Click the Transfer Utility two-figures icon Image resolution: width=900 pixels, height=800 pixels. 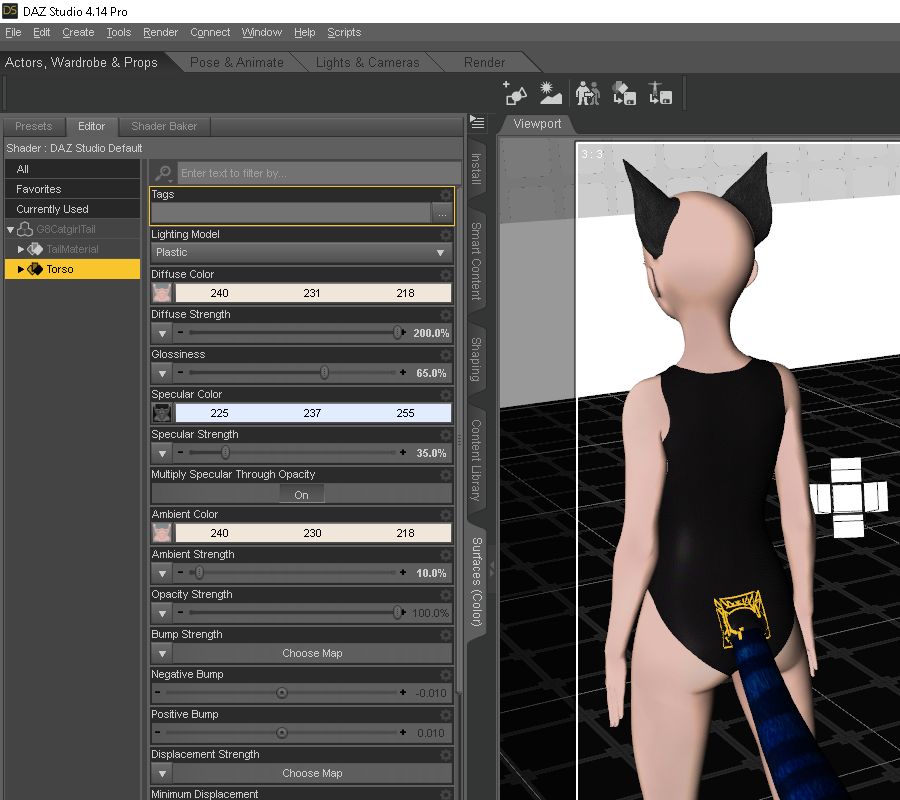[587, 93]
